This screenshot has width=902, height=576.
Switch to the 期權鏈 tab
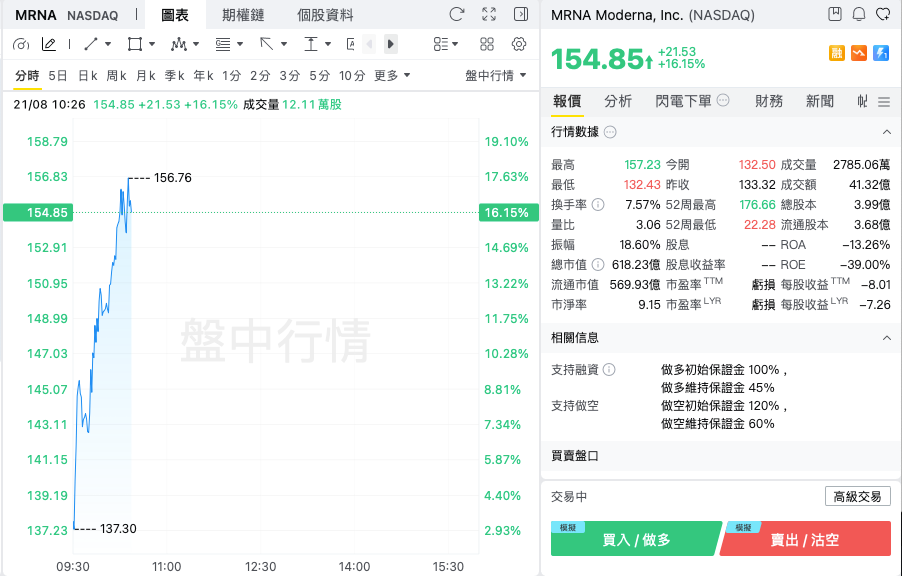point(243,15)
